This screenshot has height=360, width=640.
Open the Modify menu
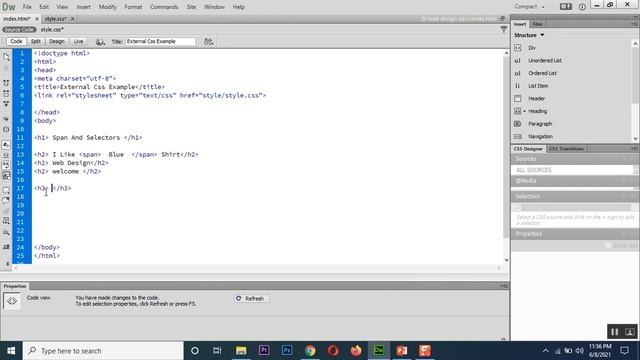coord(107,7)
